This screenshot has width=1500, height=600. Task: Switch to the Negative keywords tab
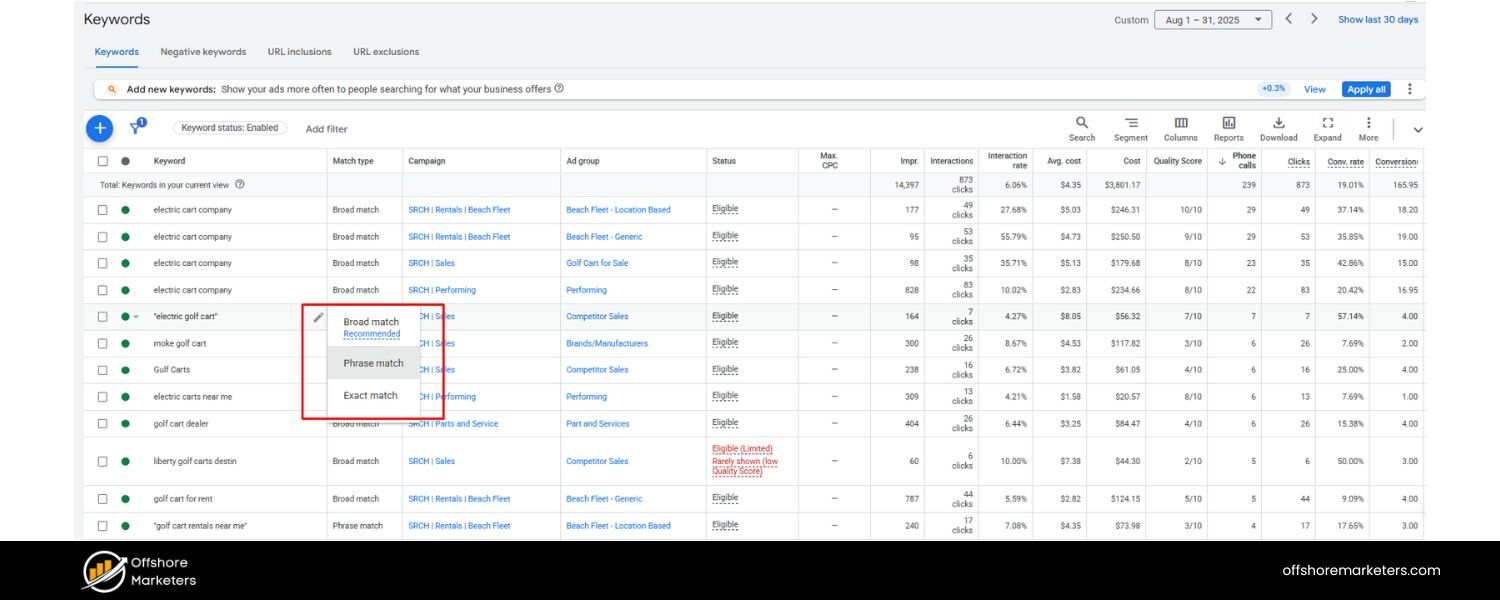coord(201,51)
